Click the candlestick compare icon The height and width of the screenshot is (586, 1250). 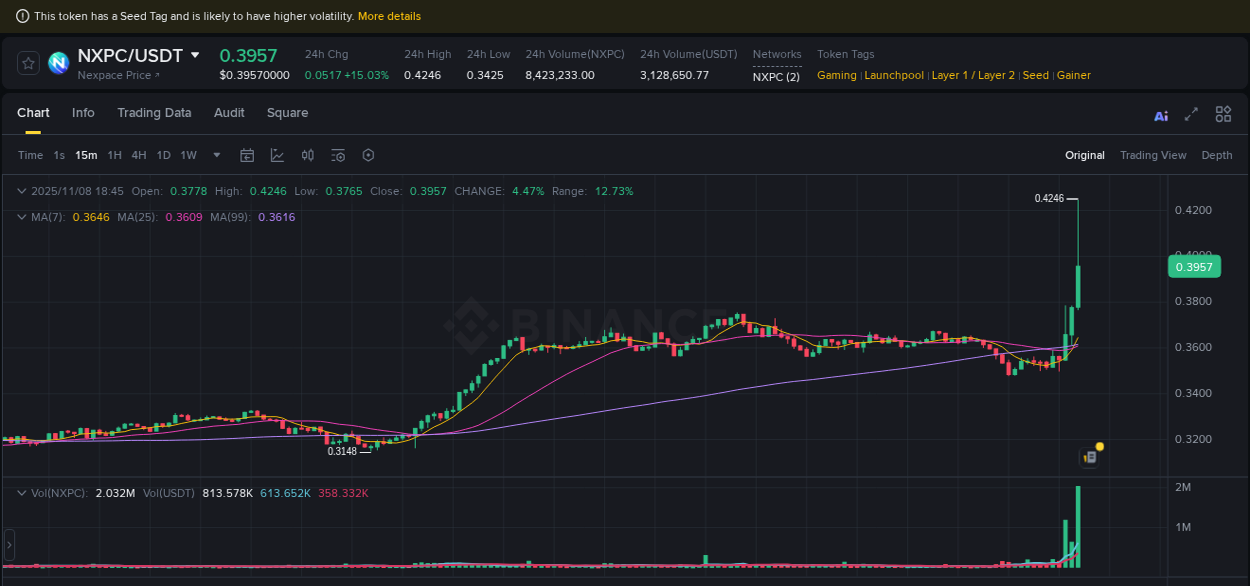point(307,155)
